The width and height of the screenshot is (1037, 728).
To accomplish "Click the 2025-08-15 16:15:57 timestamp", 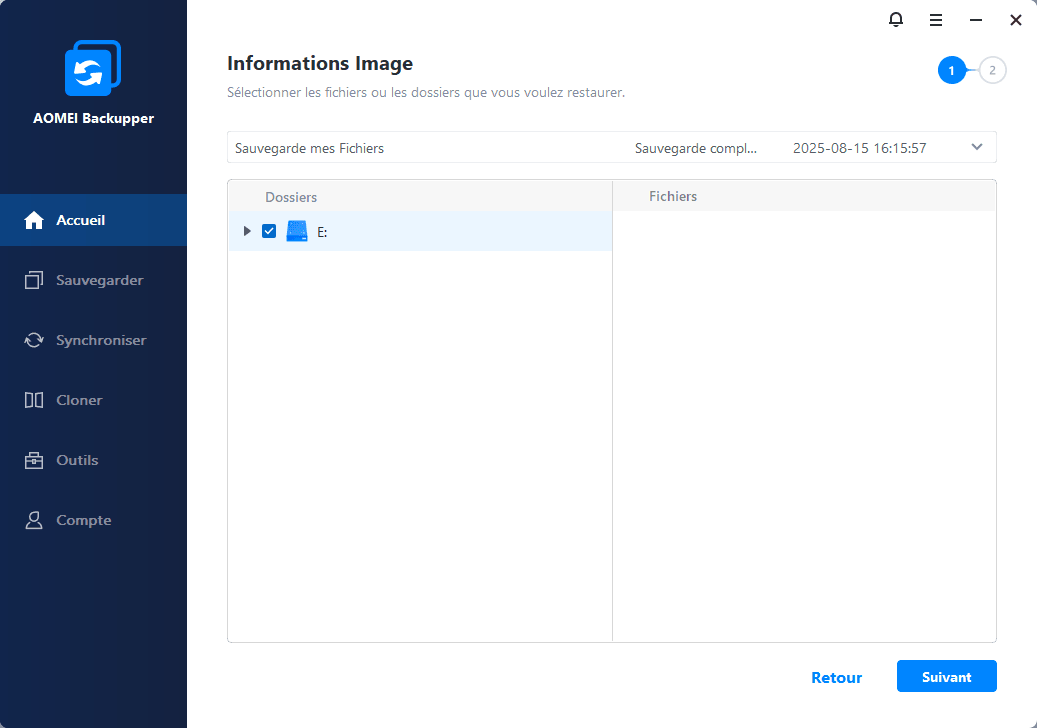I will coord(860,148).
